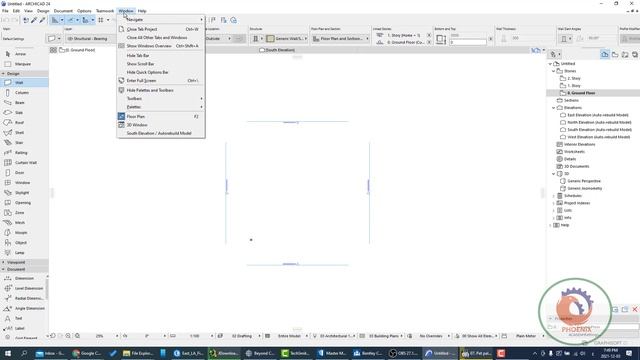The width and height of the screenshot is (640, 360).
Task: Select the Arrow tool
Action: 20,54
